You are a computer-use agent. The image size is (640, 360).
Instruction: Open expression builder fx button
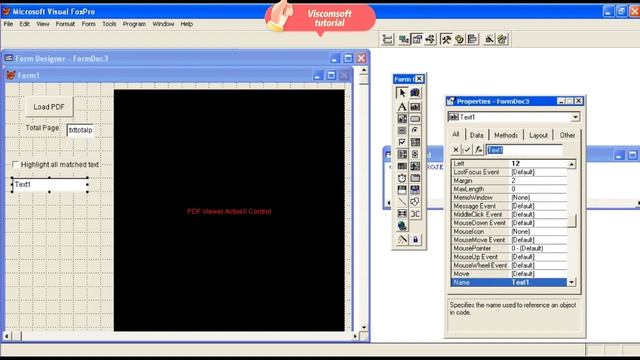[x=478, y=150]
